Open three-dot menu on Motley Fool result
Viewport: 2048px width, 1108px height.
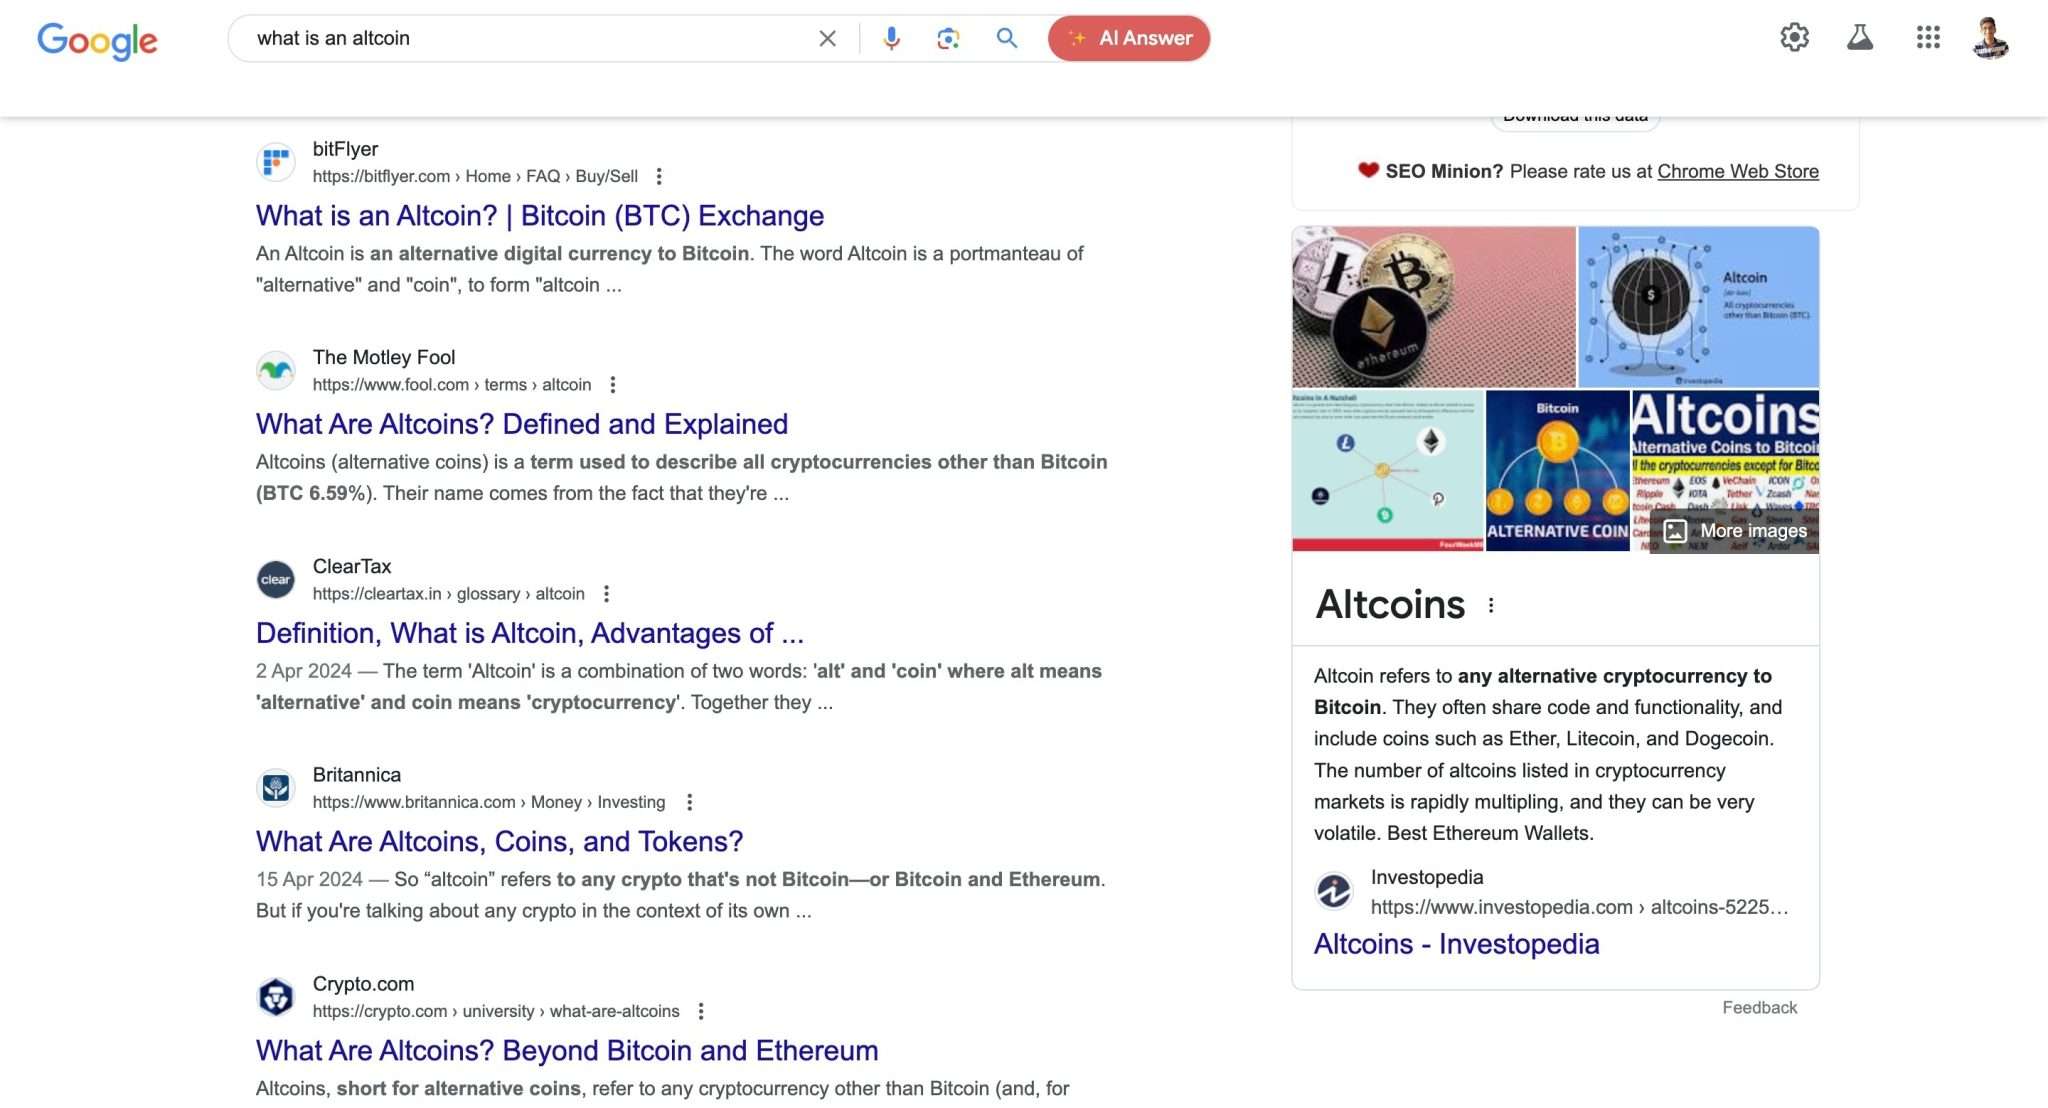(x=613, y=384)
